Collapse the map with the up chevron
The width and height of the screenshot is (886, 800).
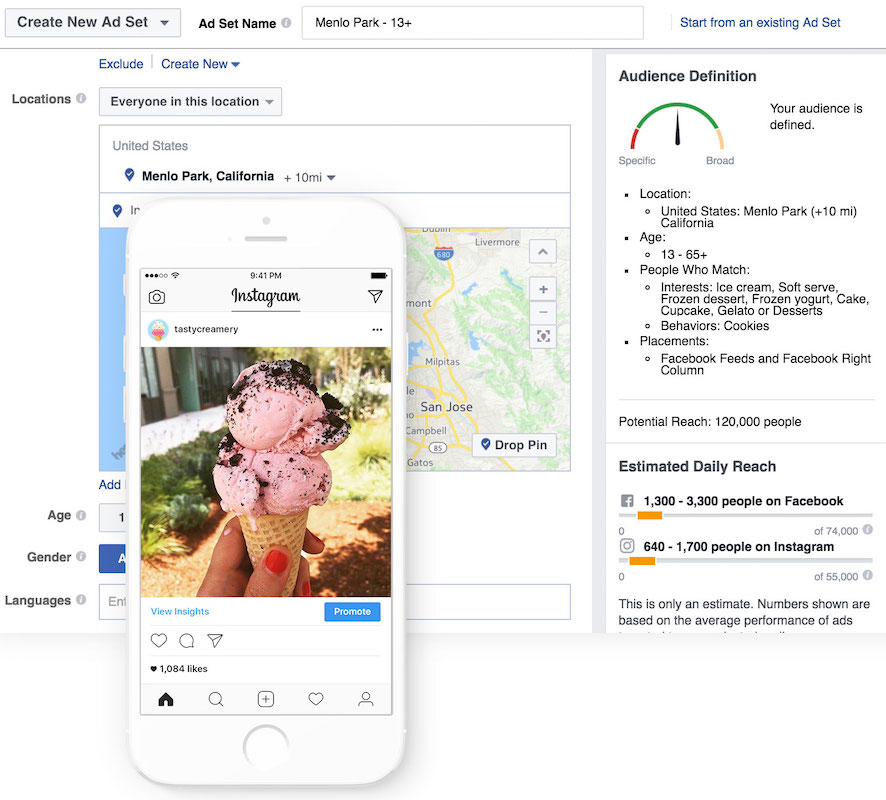click(543, 251)
